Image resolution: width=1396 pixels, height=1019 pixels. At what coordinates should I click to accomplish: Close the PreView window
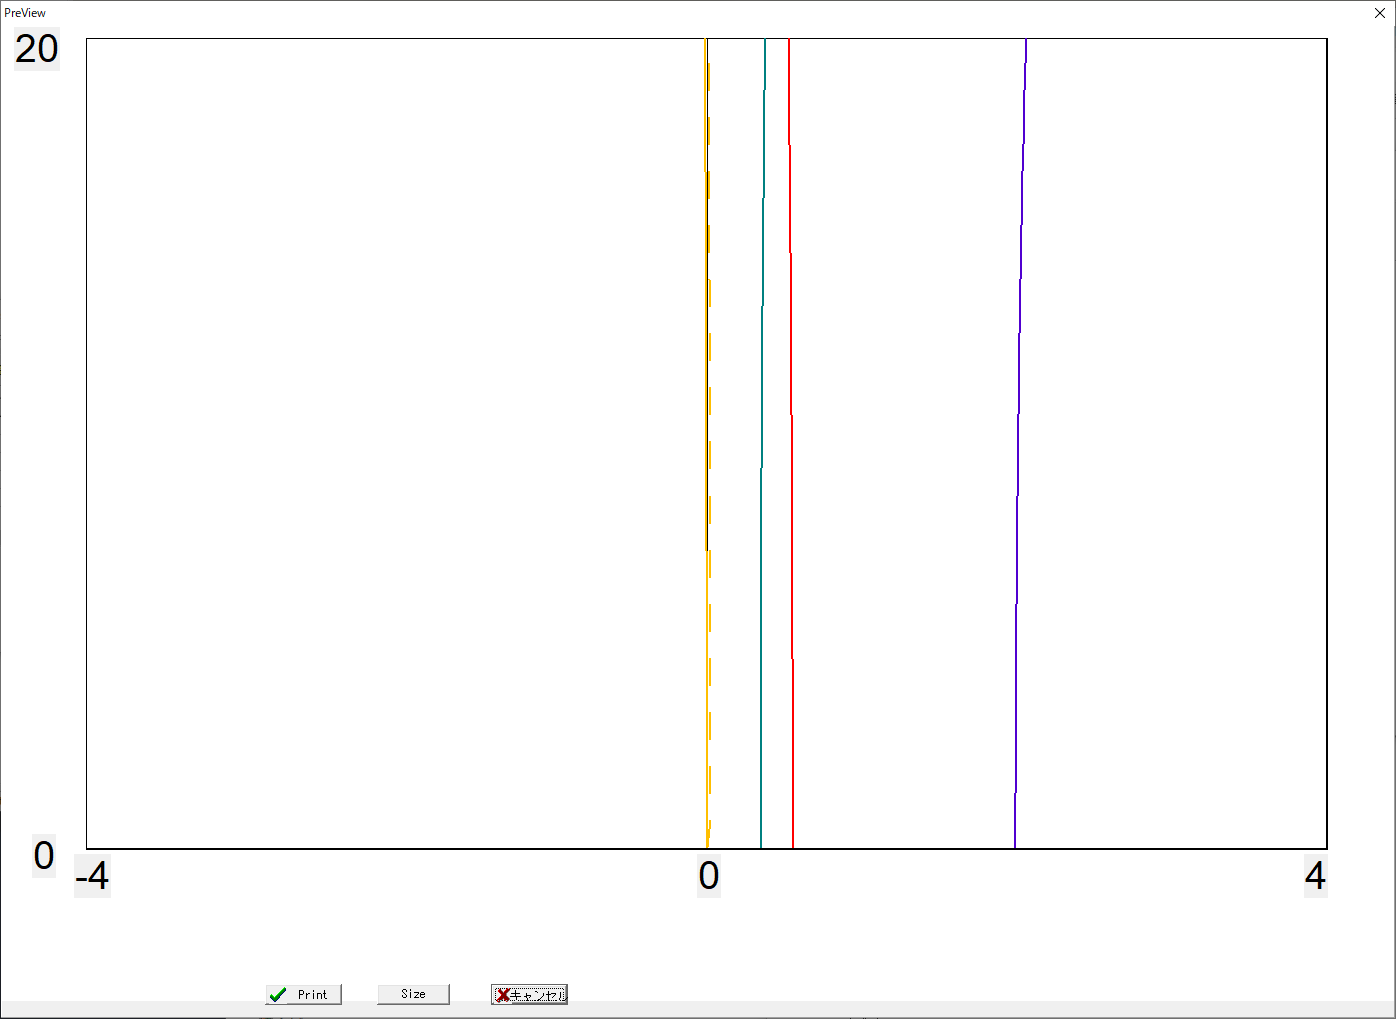(1379, 13)
